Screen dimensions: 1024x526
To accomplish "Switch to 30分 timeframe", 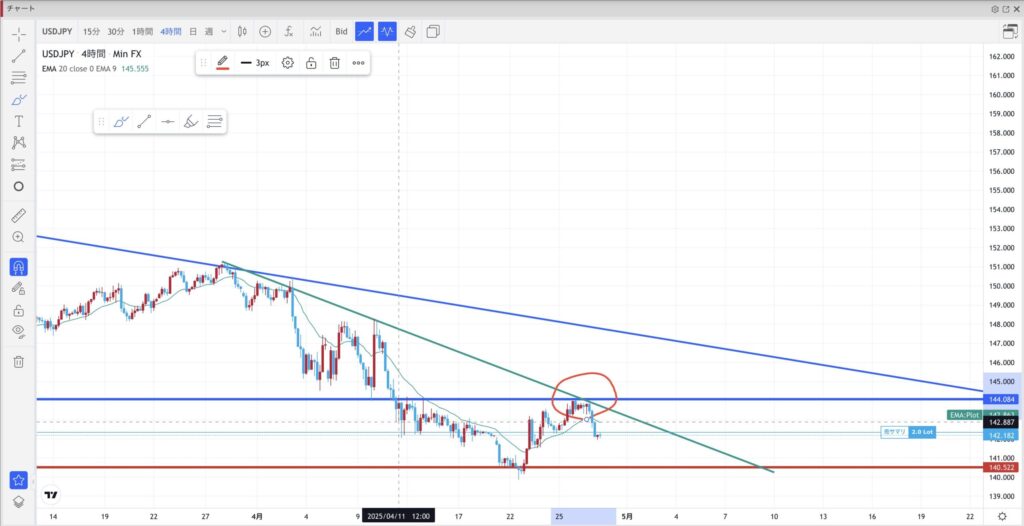I will (116, 31).
